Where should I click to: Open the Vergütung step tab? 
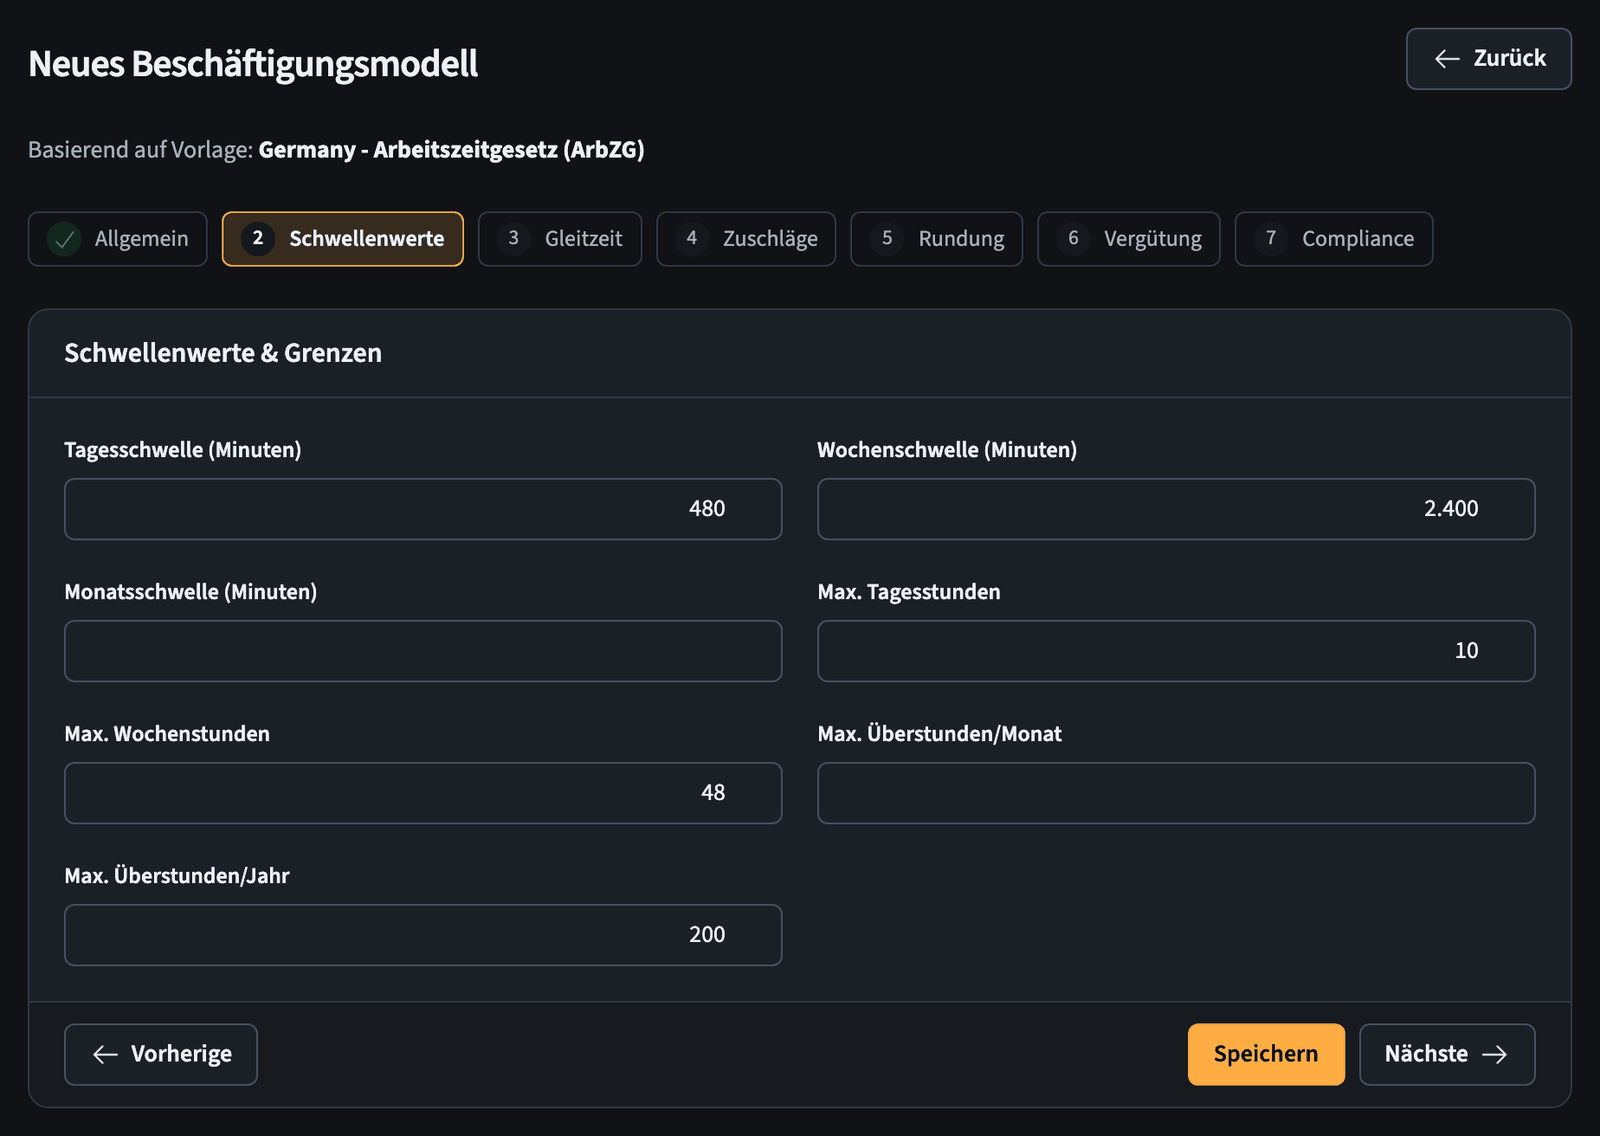tap(1129, 239)
